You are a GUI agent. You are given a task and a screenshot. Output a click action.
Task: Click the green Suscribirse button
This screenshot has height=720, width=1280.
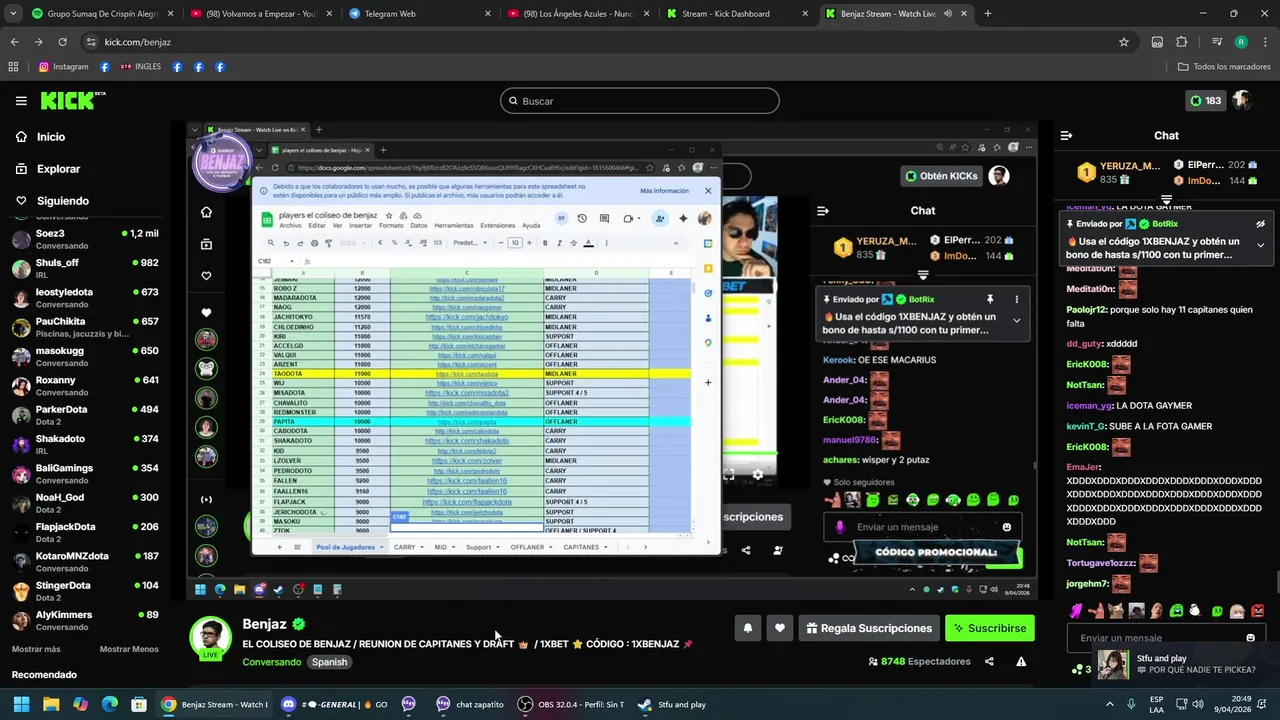tap(990, 628)
